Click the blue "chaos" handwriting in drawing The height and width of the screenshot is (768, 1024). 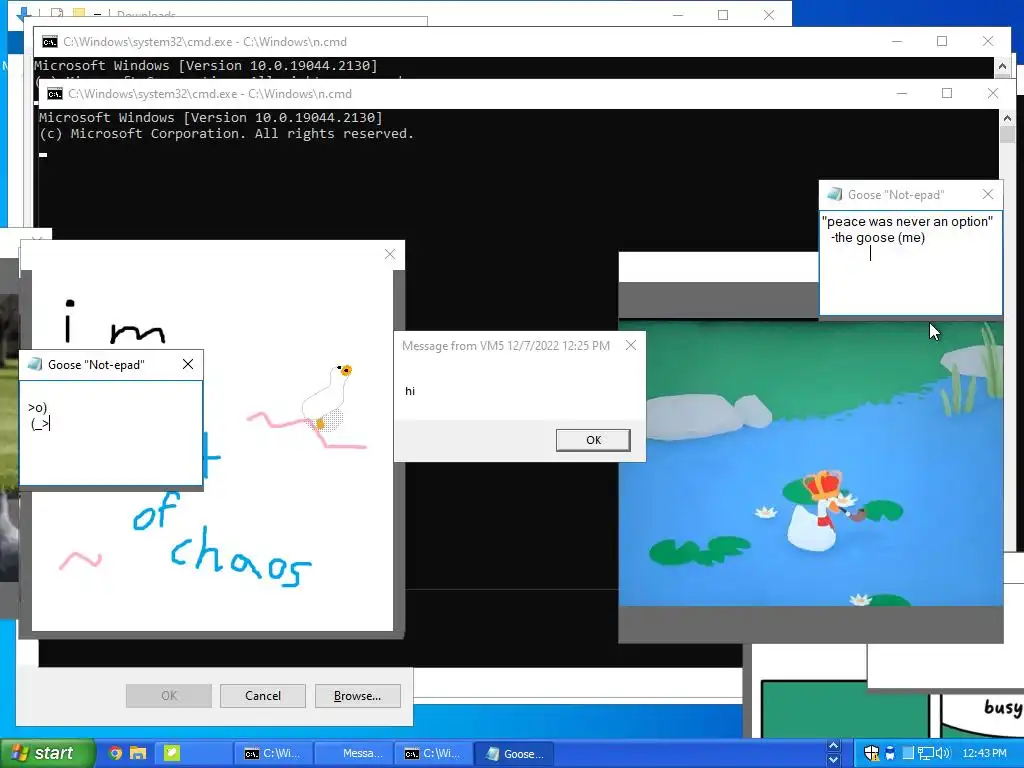[240, 557]
